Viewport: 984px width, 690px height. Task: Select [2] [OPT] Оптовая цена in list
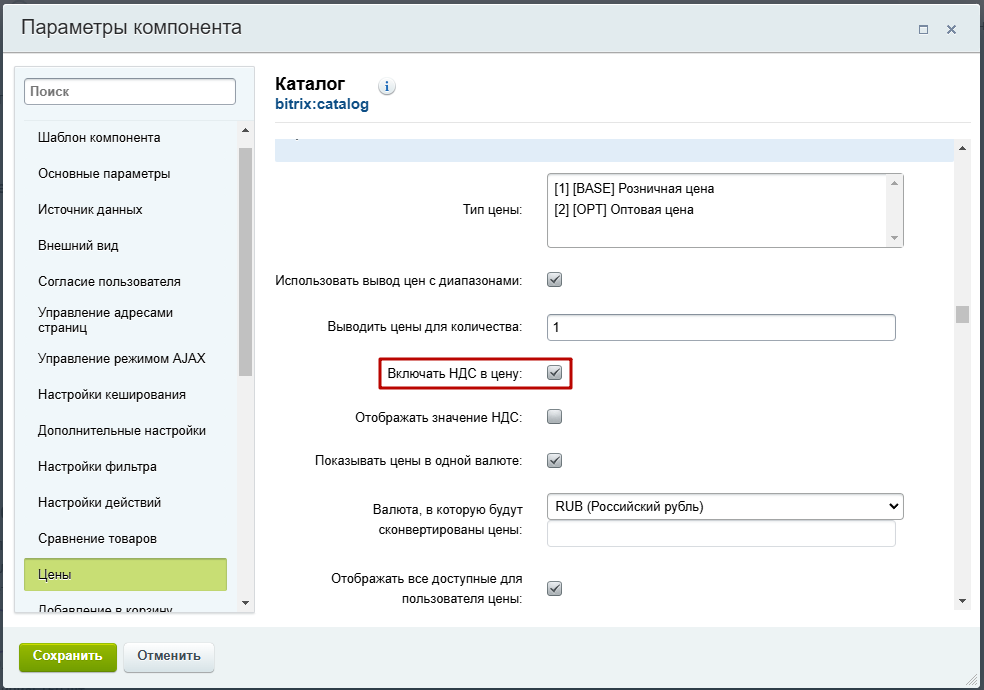click(624, 210)
